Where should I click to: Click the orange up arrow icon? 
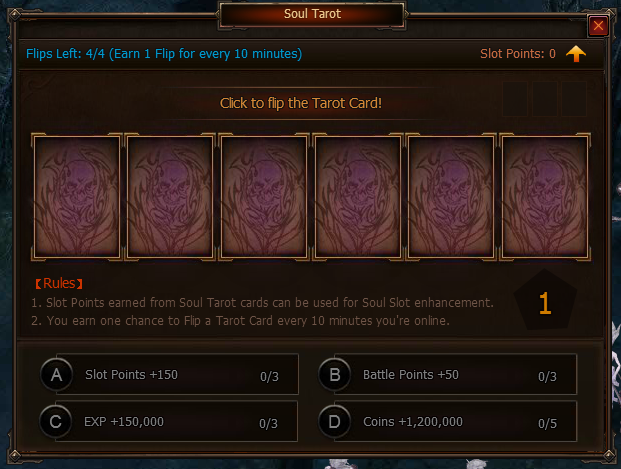tap(576, 54)
